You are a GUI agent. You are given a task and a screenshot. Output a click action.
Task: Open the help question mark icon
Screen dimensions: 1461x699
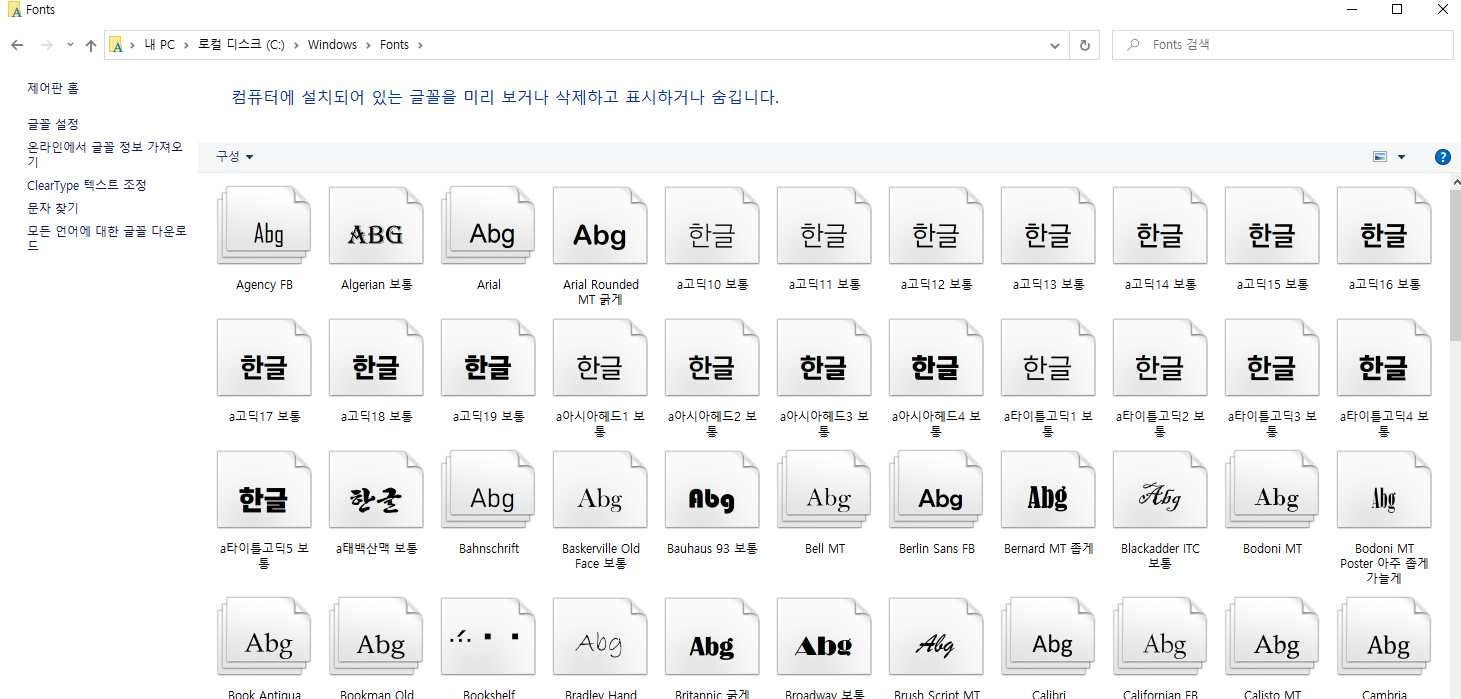1442,157
